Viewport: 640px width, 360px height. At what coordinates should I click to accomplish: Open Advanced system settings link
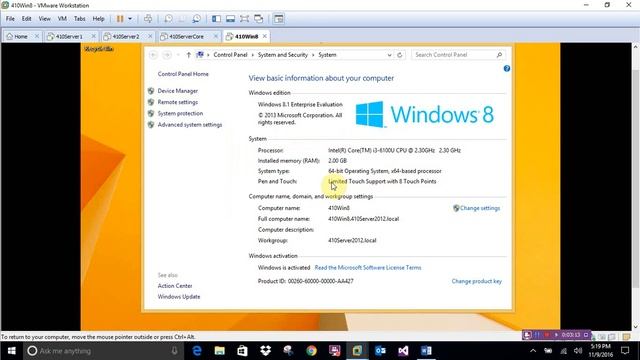190,125
